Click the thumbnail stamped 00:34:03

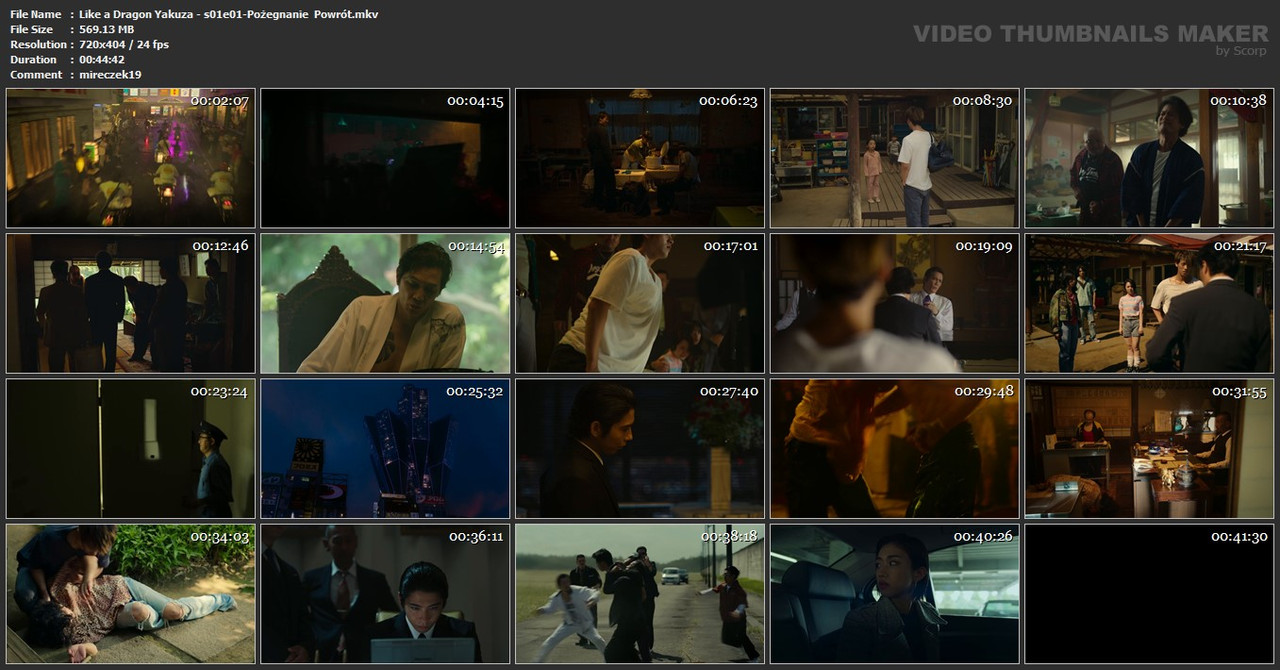tap(131, 594)
